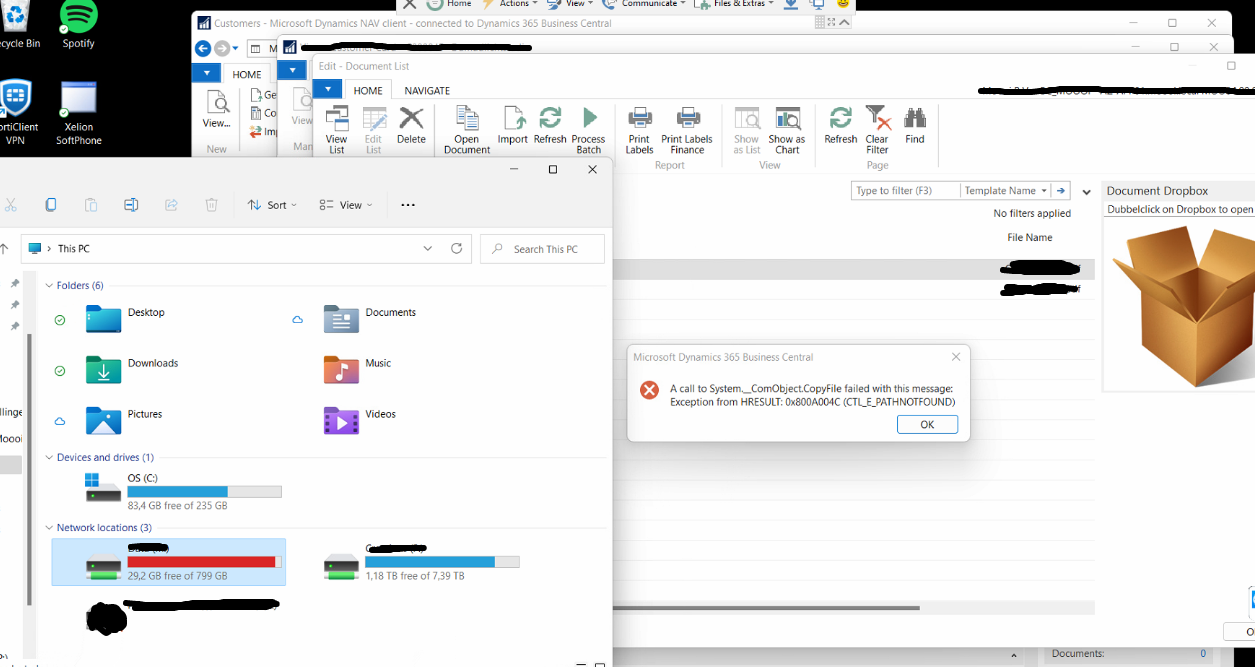Screen dimensions: 1255x667
Task: Click the Copy icon in File Explorer
Action: click(x=51, y=205)
